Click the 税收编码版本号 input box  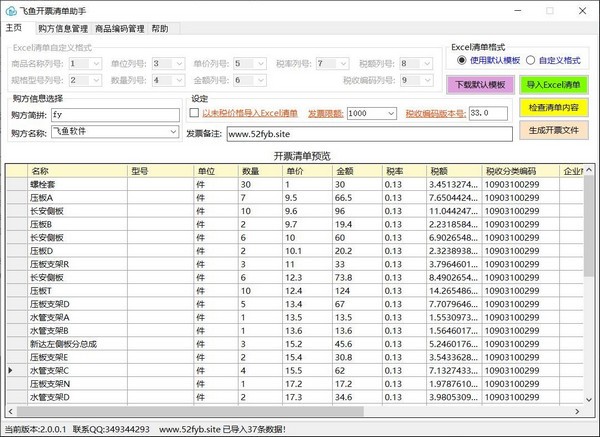(x=488, y=114)
